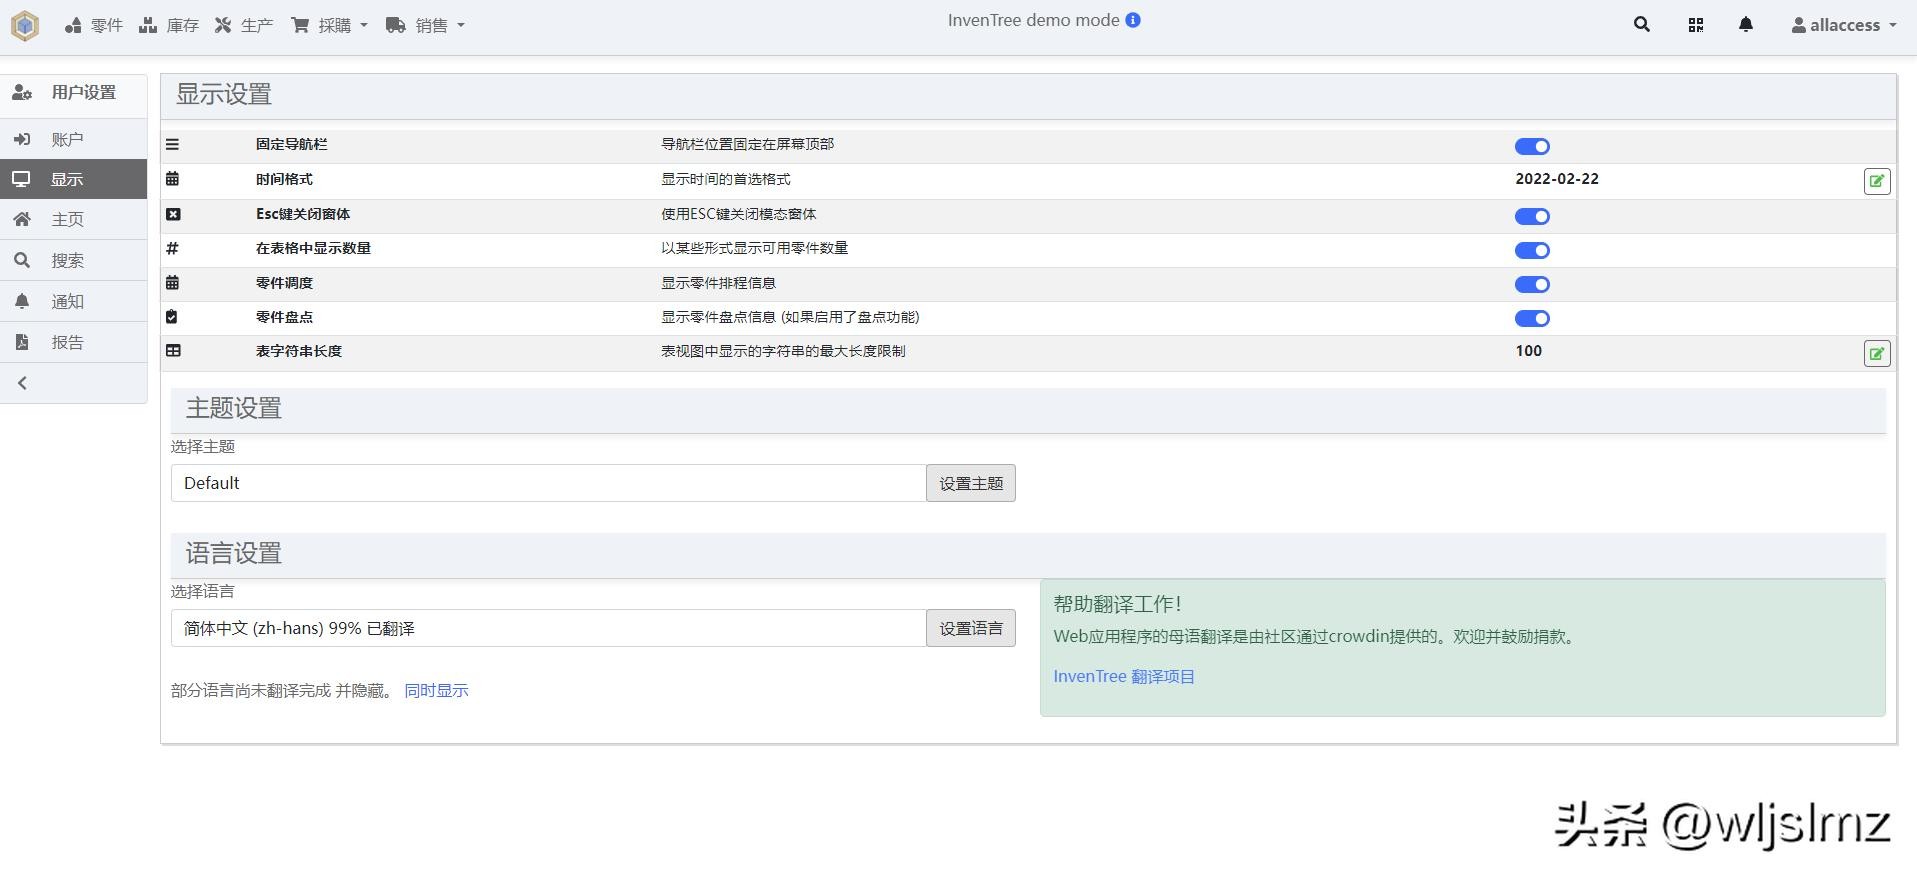Go to 通知 settings in sidebar
1917x876 pixels.
[67, 301]
